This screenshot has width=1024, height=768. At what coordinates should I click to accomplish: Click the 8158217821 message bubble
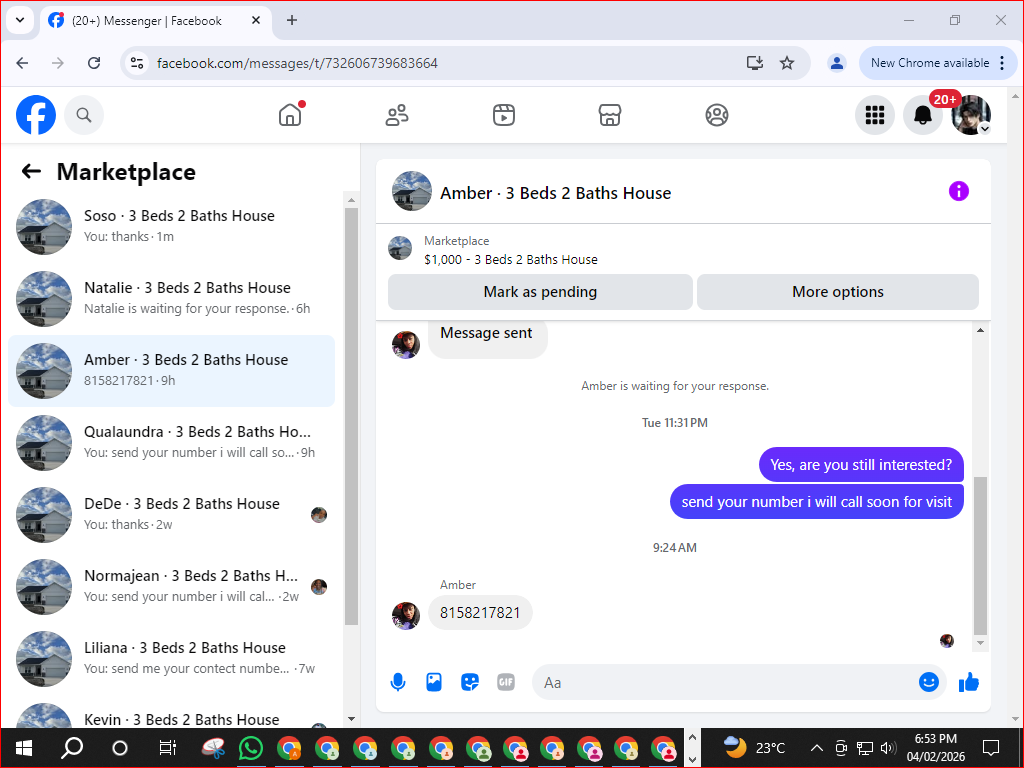click(480, 613)
